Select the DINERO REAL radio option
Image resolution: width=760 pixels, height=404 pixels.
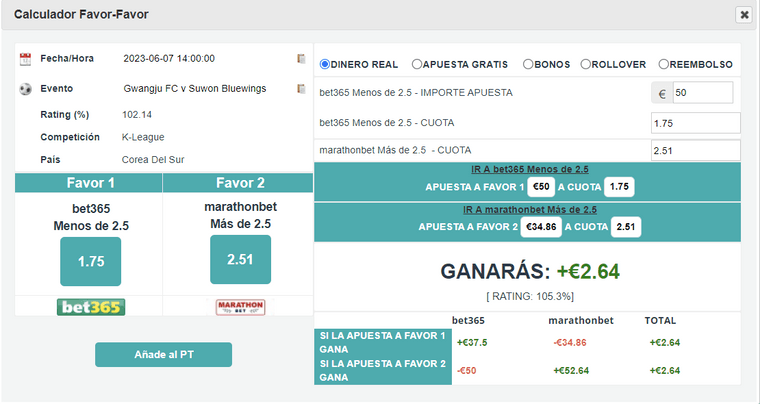(x=325, y=64)
